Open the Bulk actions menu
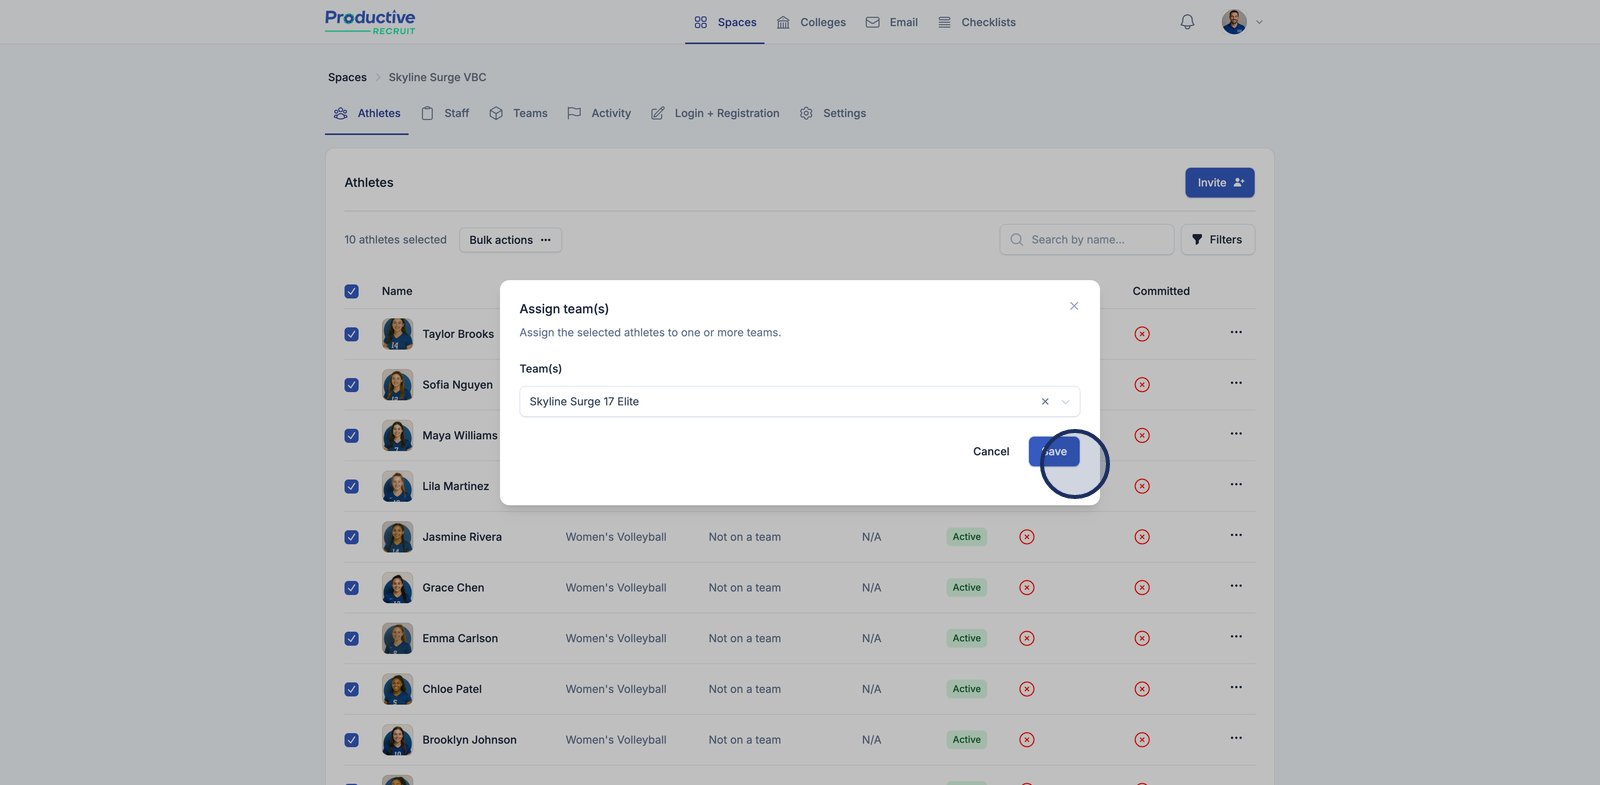 [x=510, y=240]
